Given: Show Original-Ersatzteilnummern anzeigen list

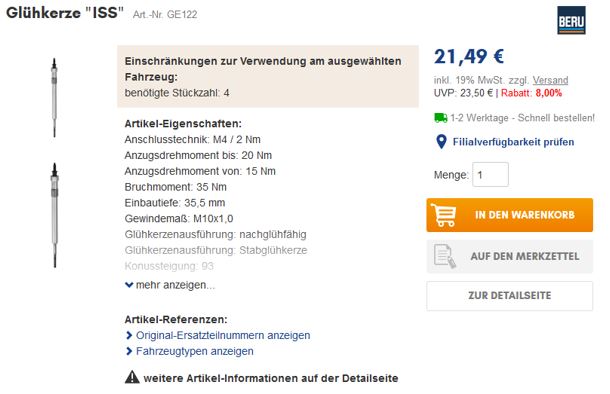Looking at the screenshot, I should point(223,335).
